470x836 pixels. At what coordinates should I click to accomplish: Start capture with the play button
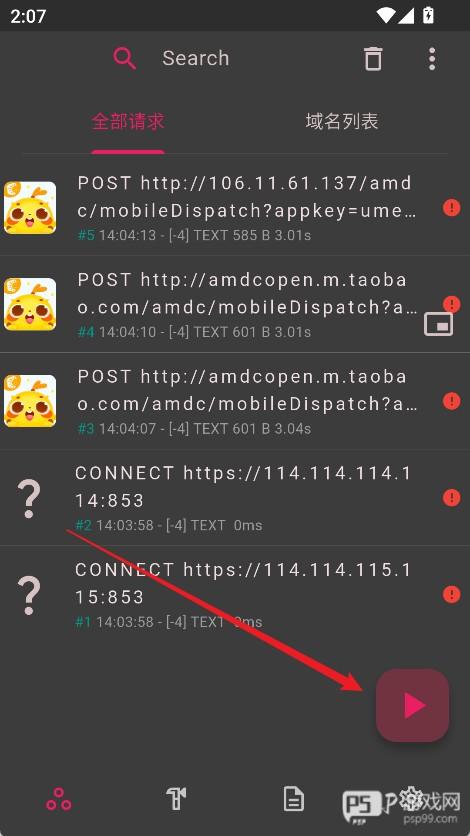point(412,705)
